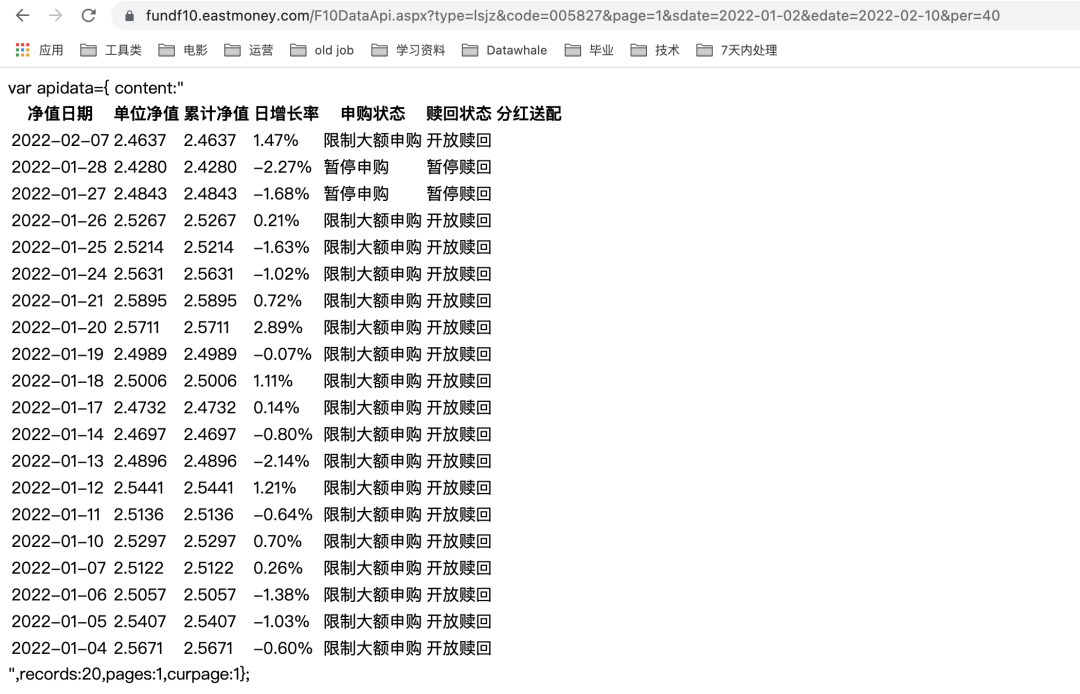The width and height of the screenshot is (1080, 694).
Task: Open the old job bookmark folder
Action: click(322, 50)
